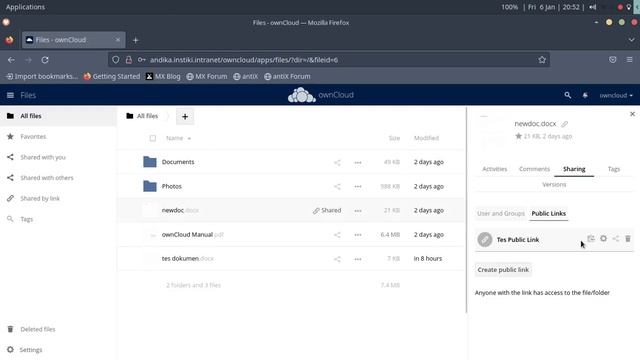The height and width of the screenshot is (360, 640).
Task: Open the notifications bell
Action: point(585,95)
